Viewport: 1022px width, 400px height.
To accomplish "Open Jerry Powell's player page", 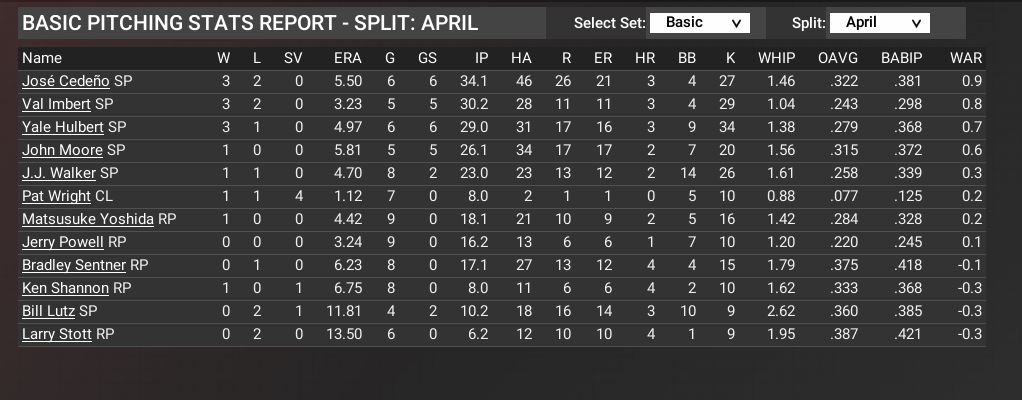I will tap(62, 242).
